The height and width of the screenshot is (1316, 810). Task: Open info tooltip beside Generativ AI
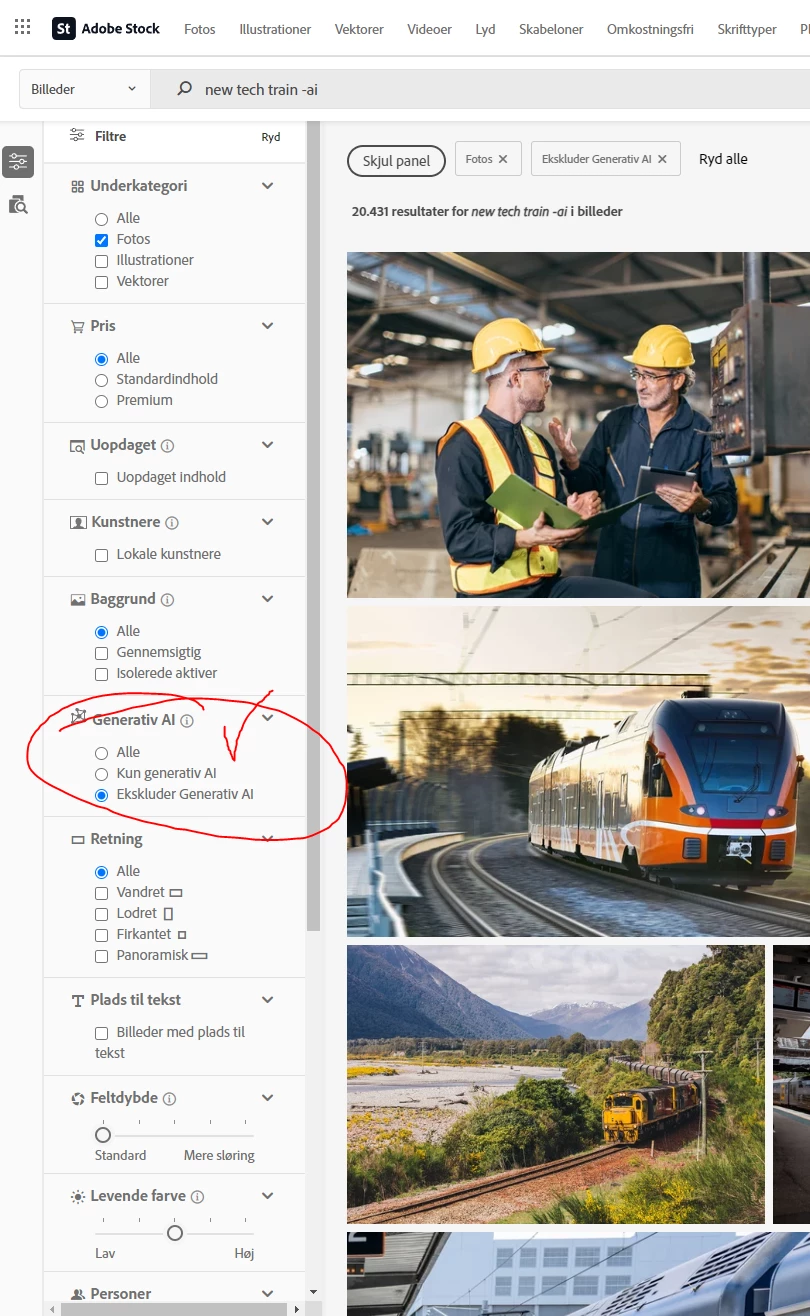click(x=187, y=721)
